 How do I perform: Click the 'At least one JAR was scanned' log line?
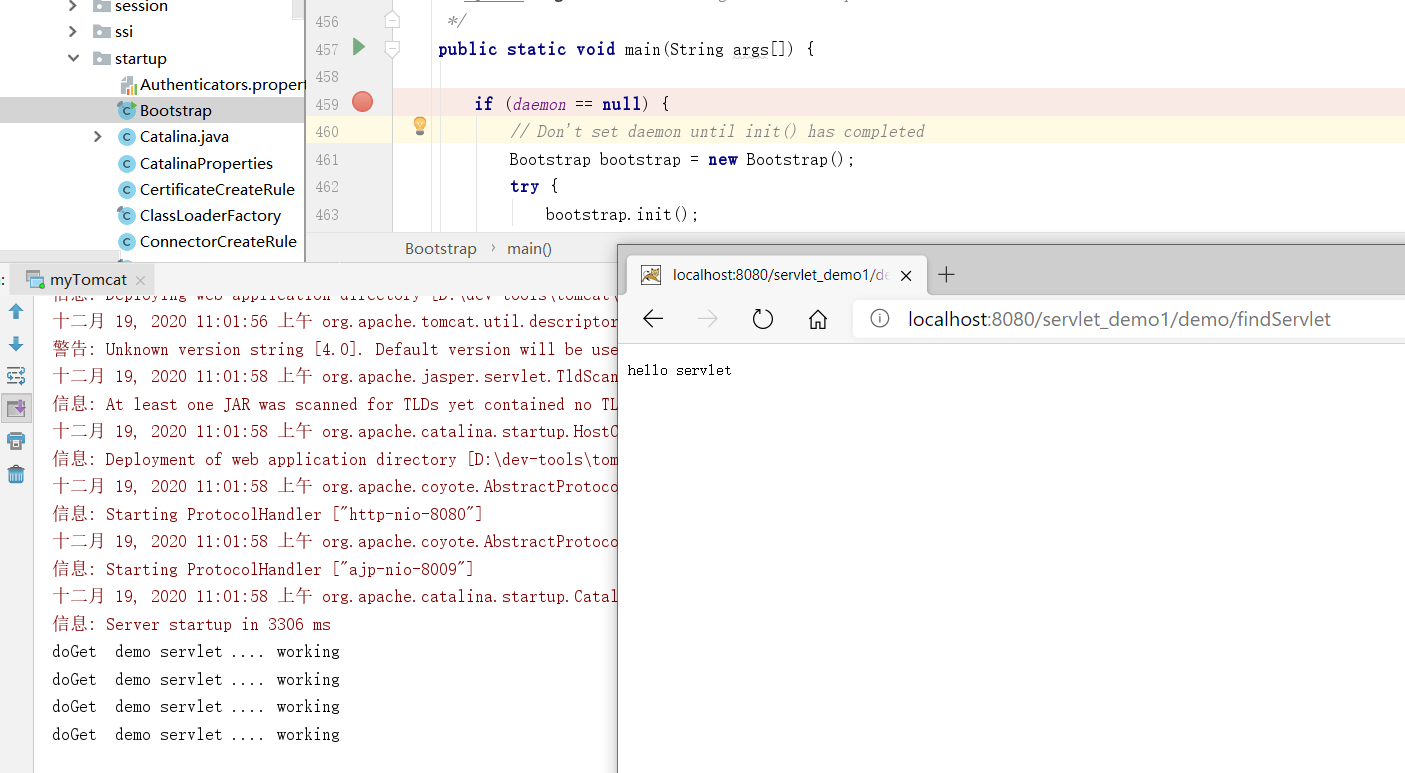pyautogui.click(x=335, y=404)
